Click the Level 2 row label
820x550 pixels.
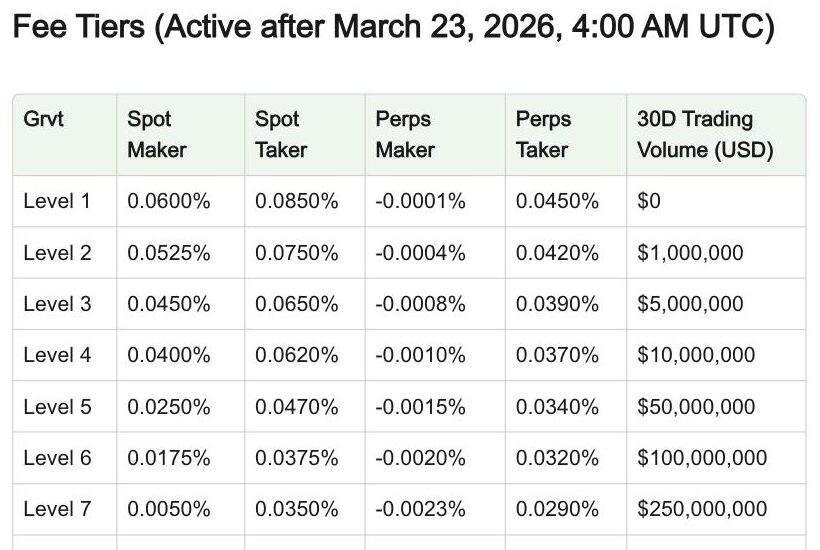tap(58, 253)
